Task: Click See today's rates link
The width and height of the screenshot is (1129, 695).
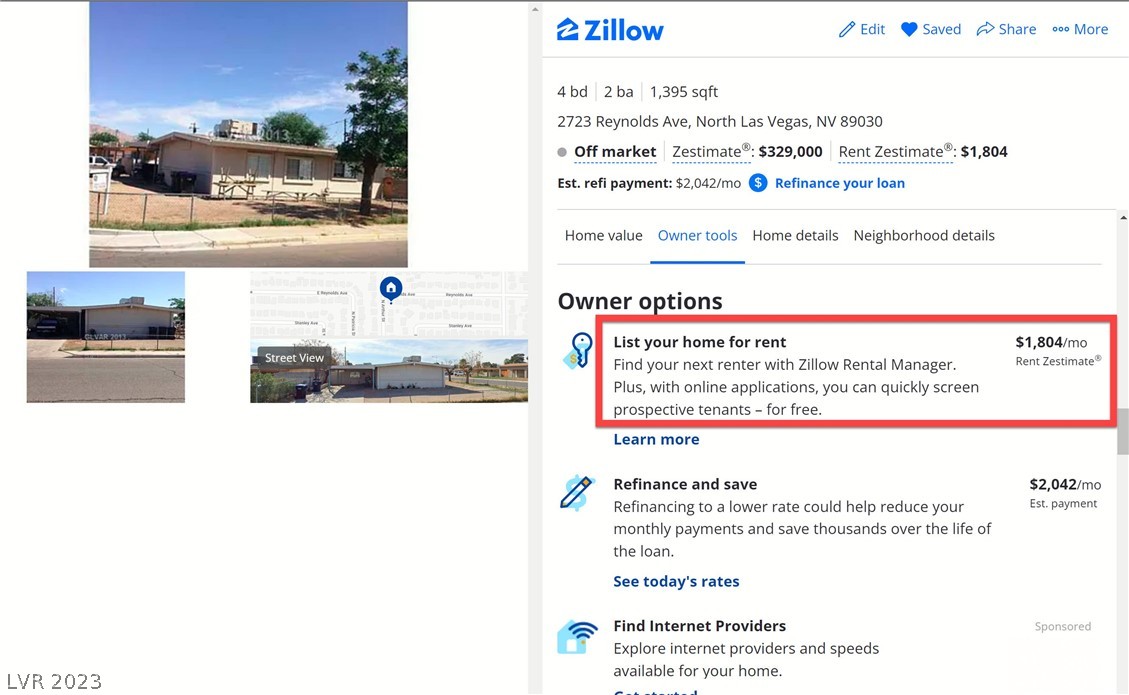Action: 676,581
